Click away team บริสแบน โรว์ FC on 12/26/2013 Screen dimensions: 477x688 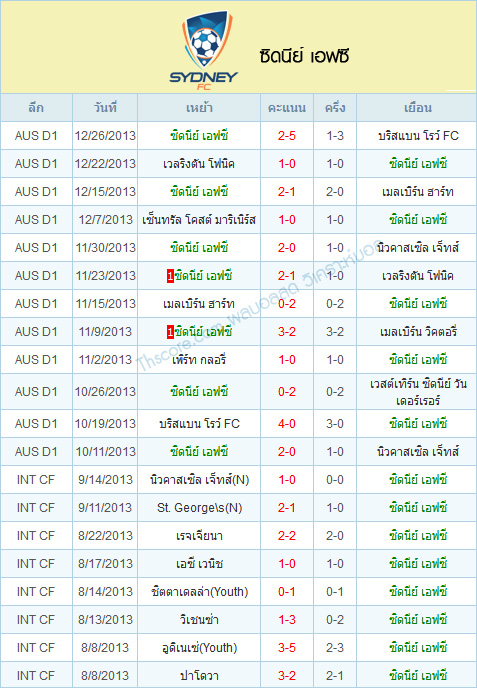(418, 136)
